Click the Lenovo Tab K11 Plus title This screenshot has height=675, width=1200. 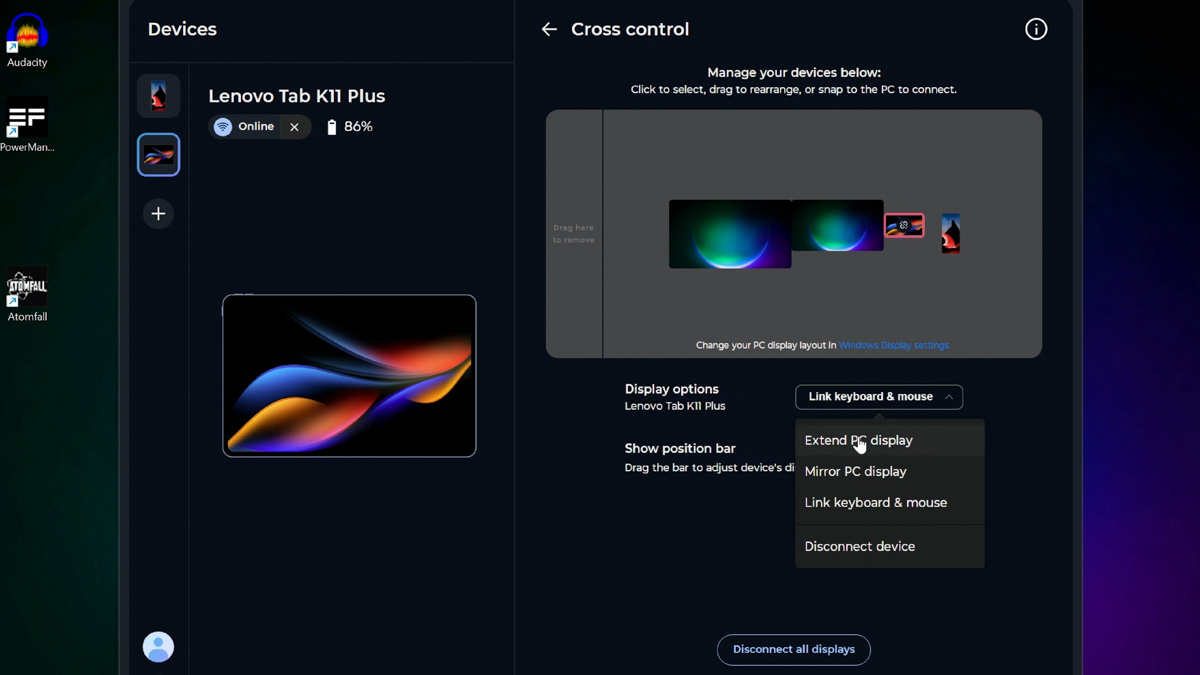pyautogui.click(x=297, y=96)
